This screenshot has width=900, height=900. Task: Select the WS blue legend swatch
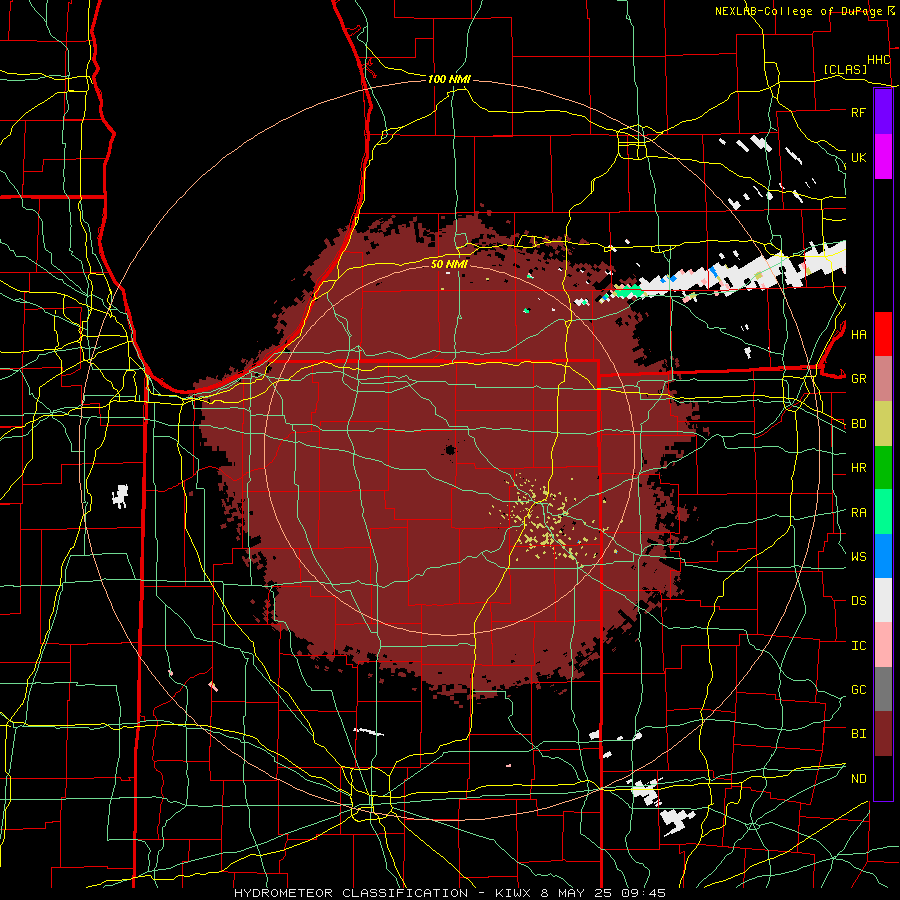[883, 556]
